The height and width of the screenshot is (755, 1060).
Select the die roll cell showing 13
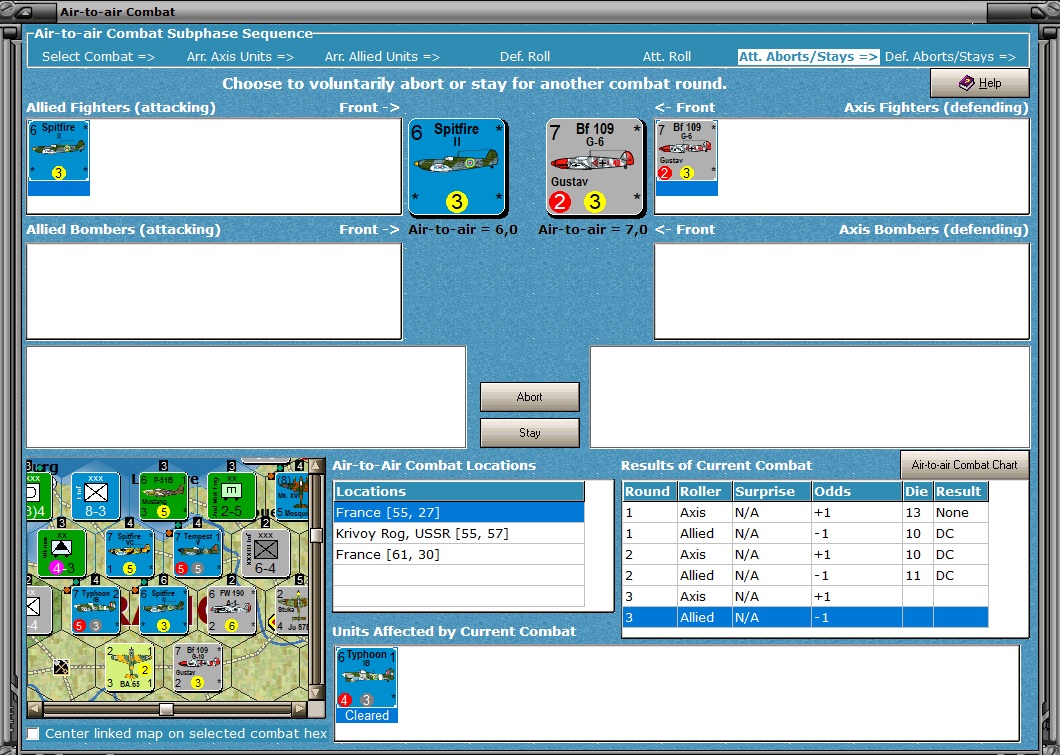coord(917,512)
